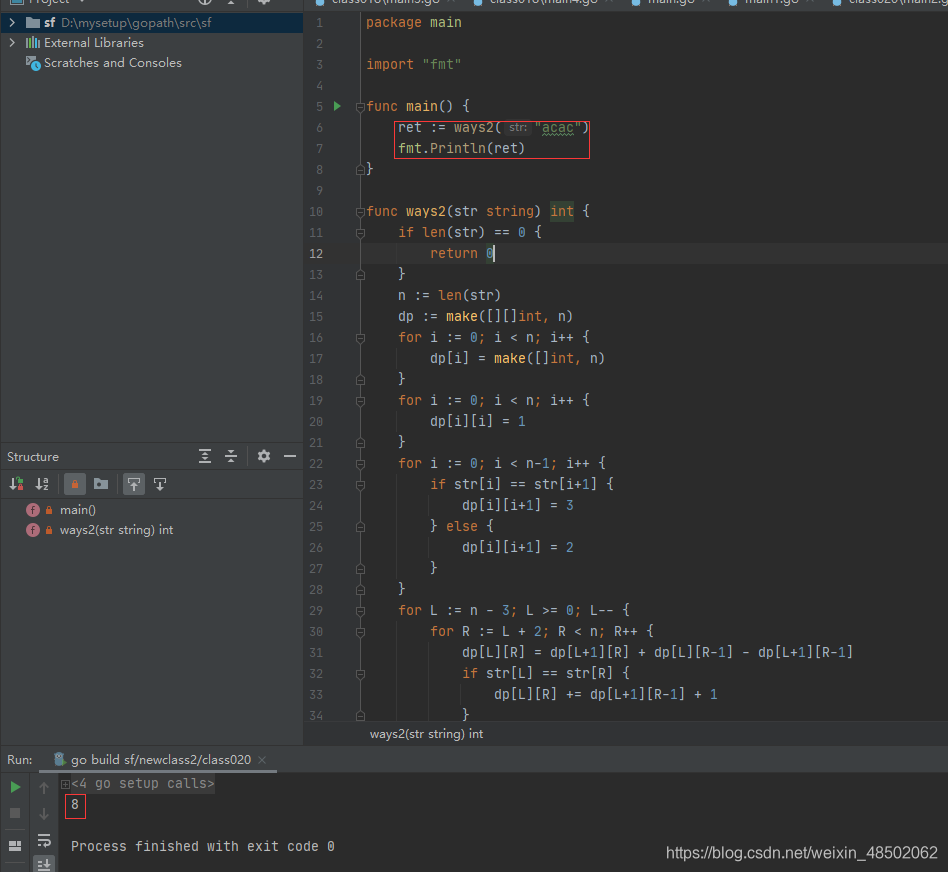Screen dimensions: 948x872
Task: Sort Structure members alphabetically
Action: point(42,484)
